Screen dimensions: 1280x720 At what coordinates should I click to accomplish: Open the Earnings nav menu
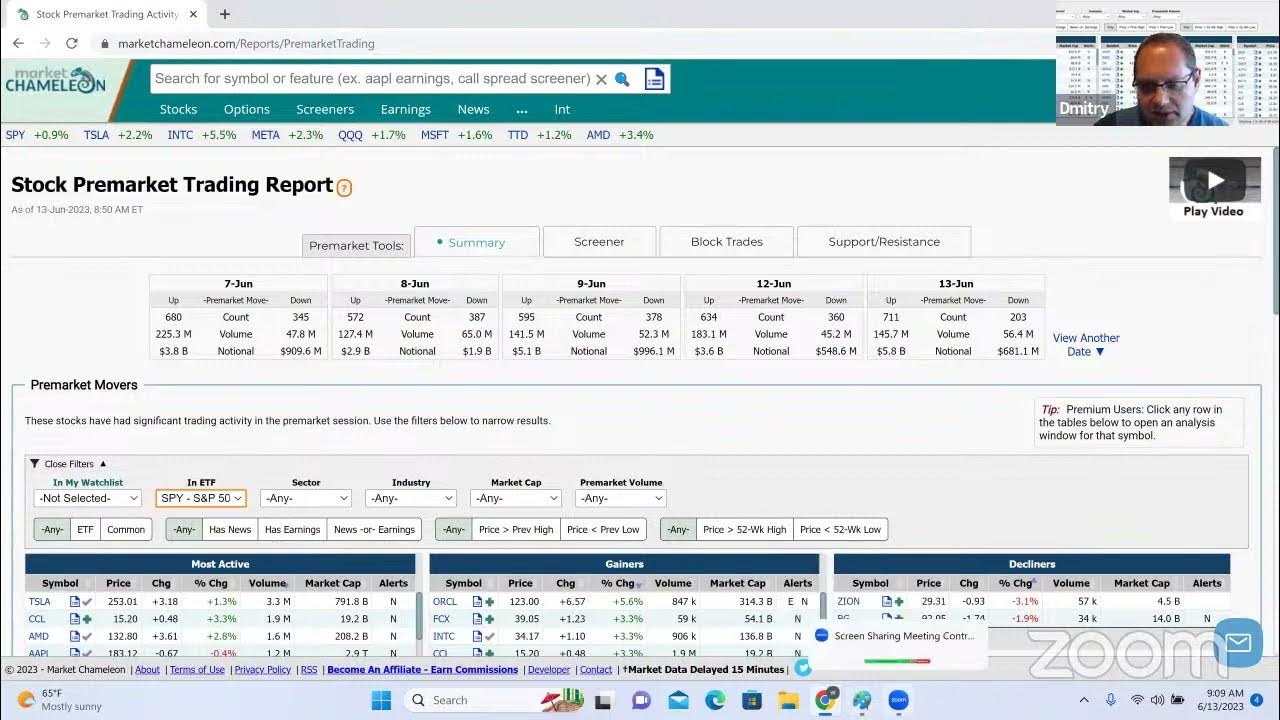pos(405,109)
